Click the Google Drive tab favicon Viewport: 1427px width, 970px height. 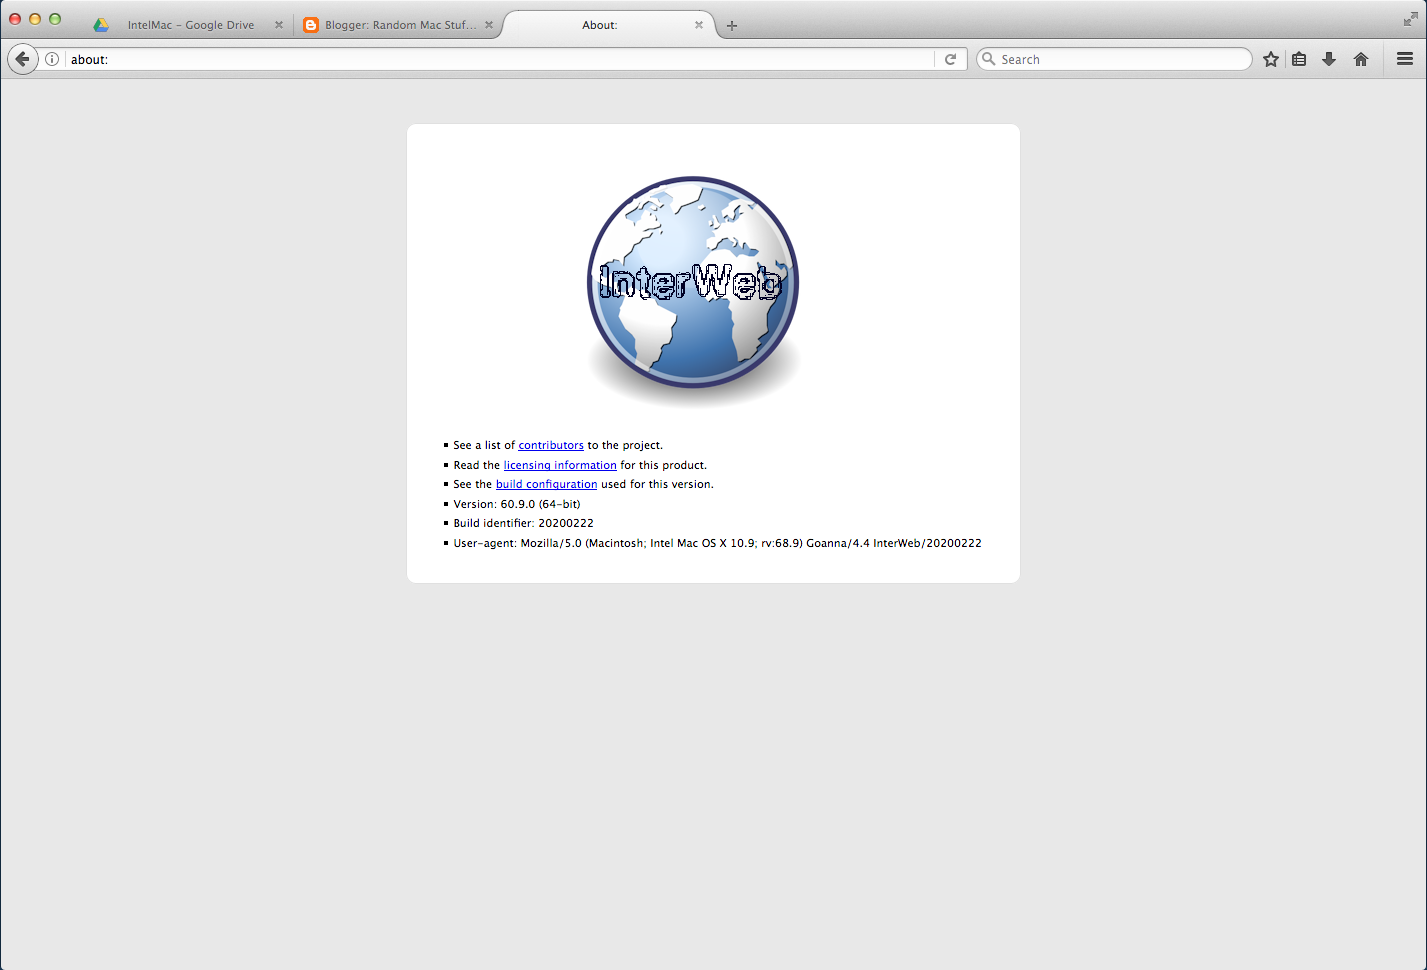pos(101,25)
